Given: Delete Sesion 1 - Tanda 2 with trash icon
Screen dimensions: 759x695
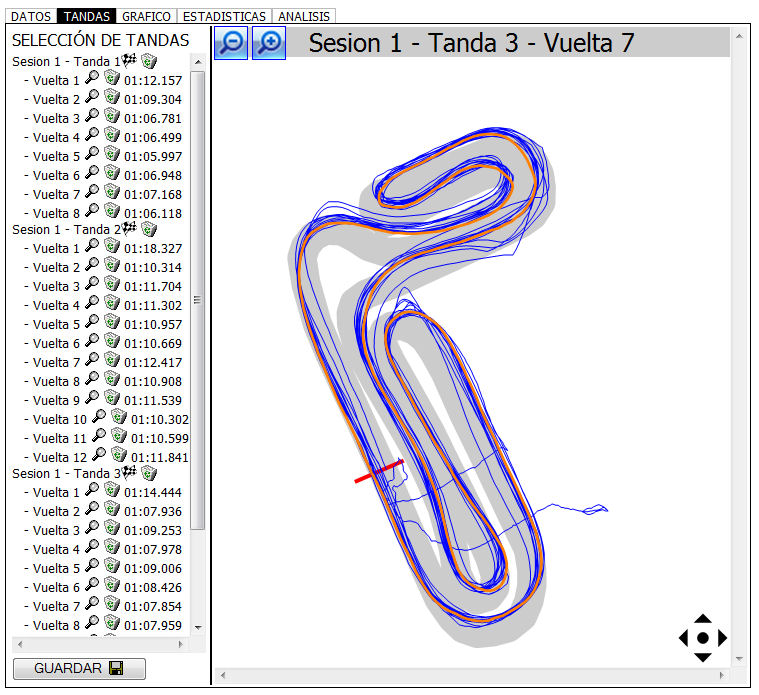Looking at the screenshot, I should coord(149,229).
